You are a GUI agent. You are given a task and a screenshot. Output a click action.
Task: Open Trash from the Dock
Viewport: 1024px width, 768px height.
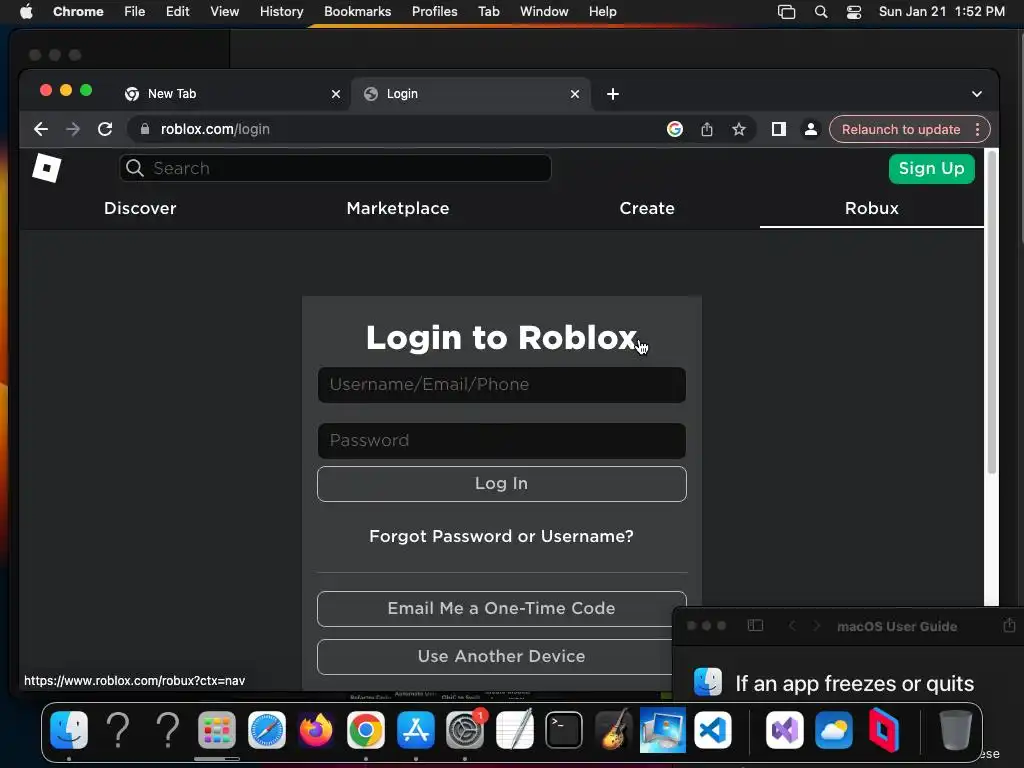pyautogui.click(x=955, y=730)
